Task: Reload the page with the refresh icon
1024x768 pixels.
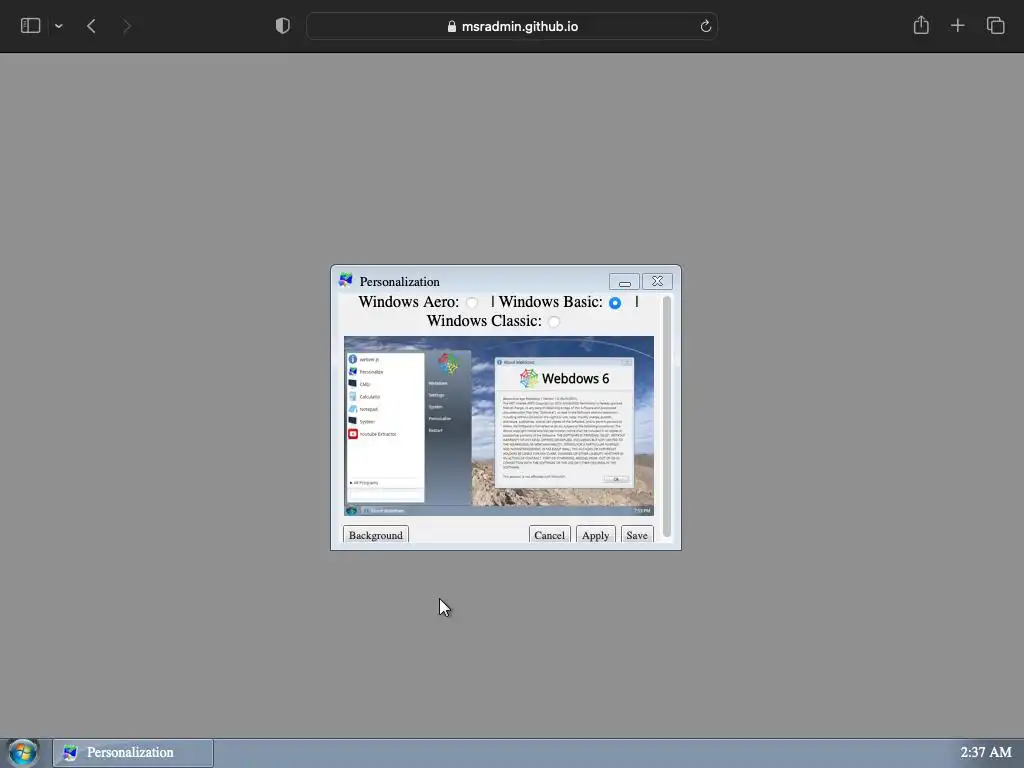Action: (x=705, y=26)
